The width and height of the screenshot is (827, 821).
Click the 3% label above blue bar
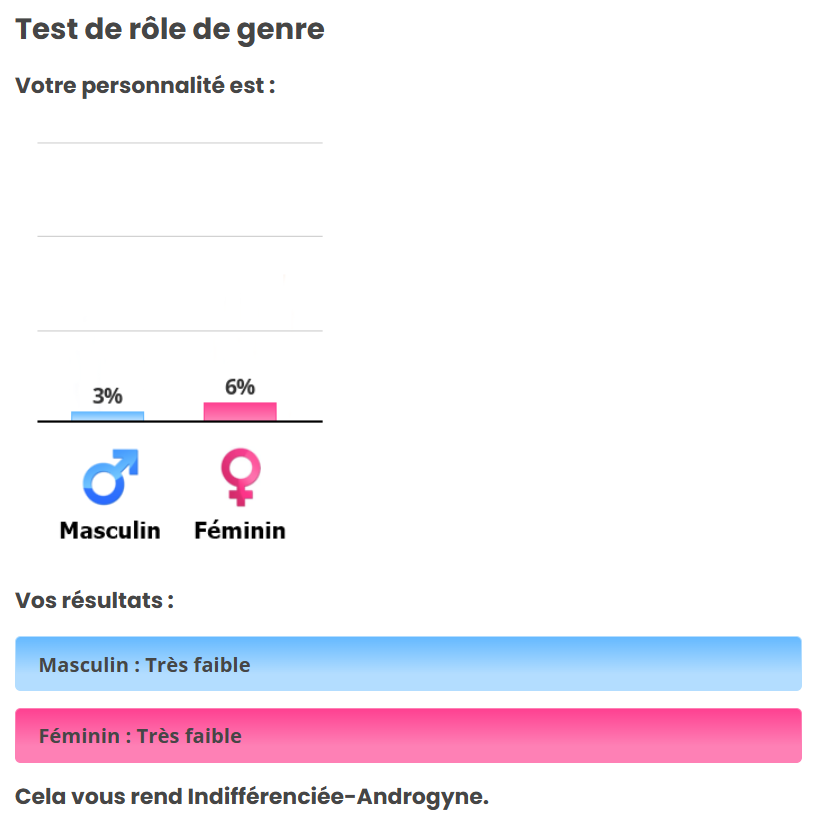107,396
